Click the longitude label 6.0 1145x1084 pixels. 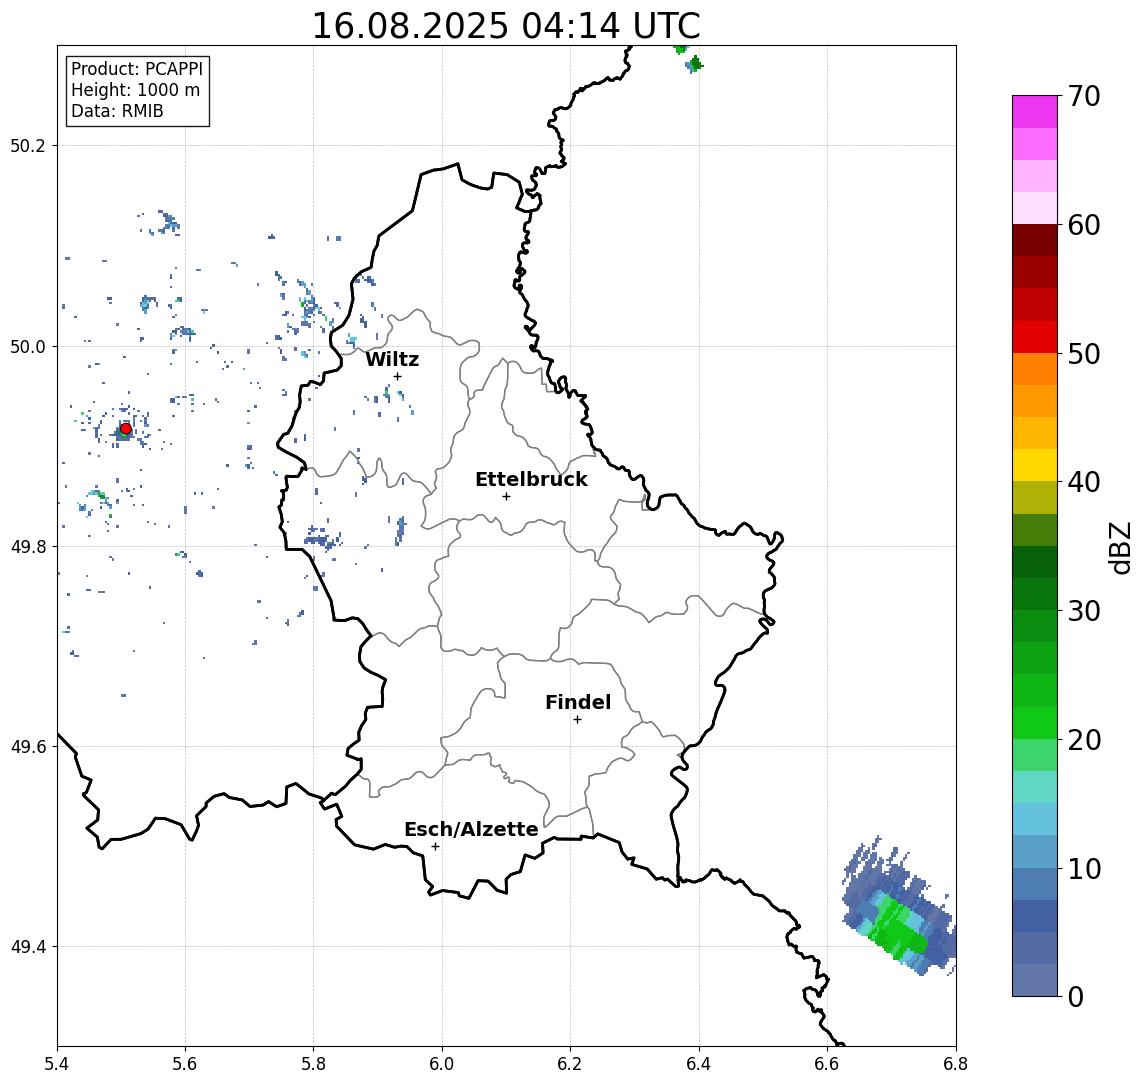click(442, 1064)
